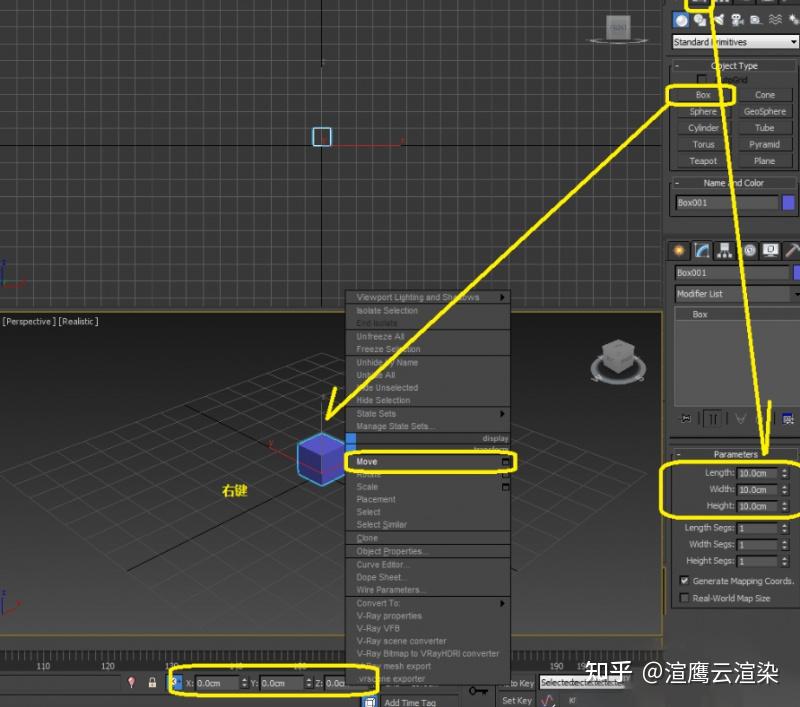Screen dimensions: 800x707
Task: Open the Standard Primitives dropdown
Action: [735, 41]
